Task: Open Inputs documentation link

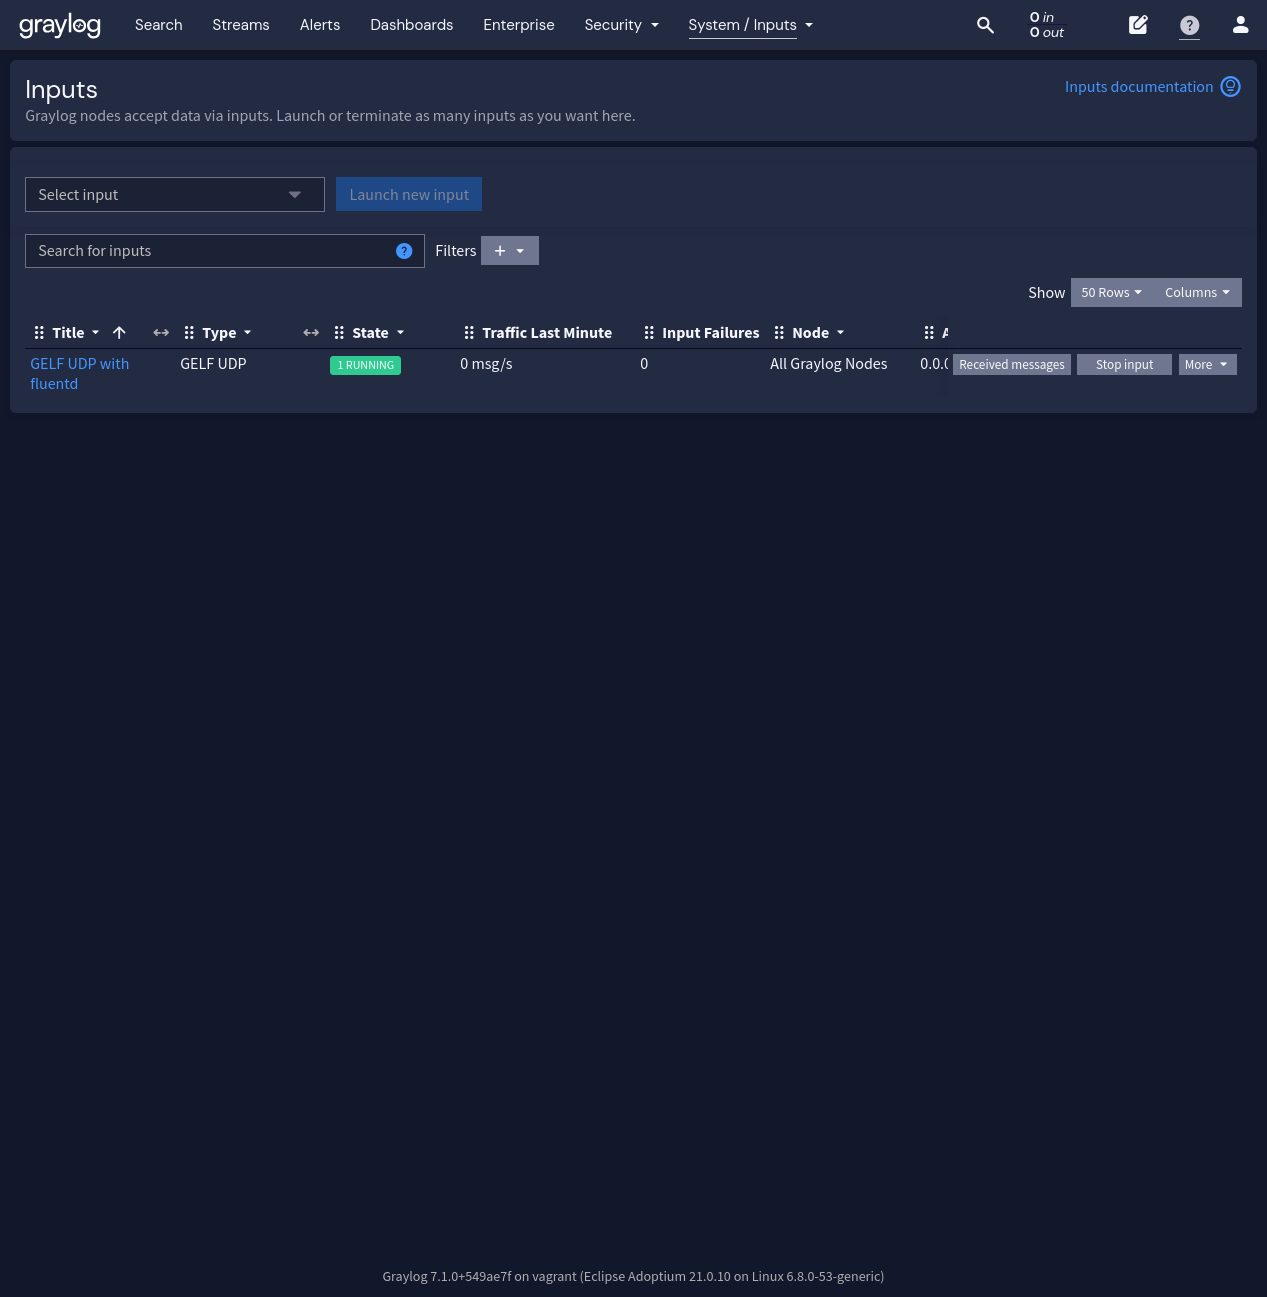Action: [1139, 87]
